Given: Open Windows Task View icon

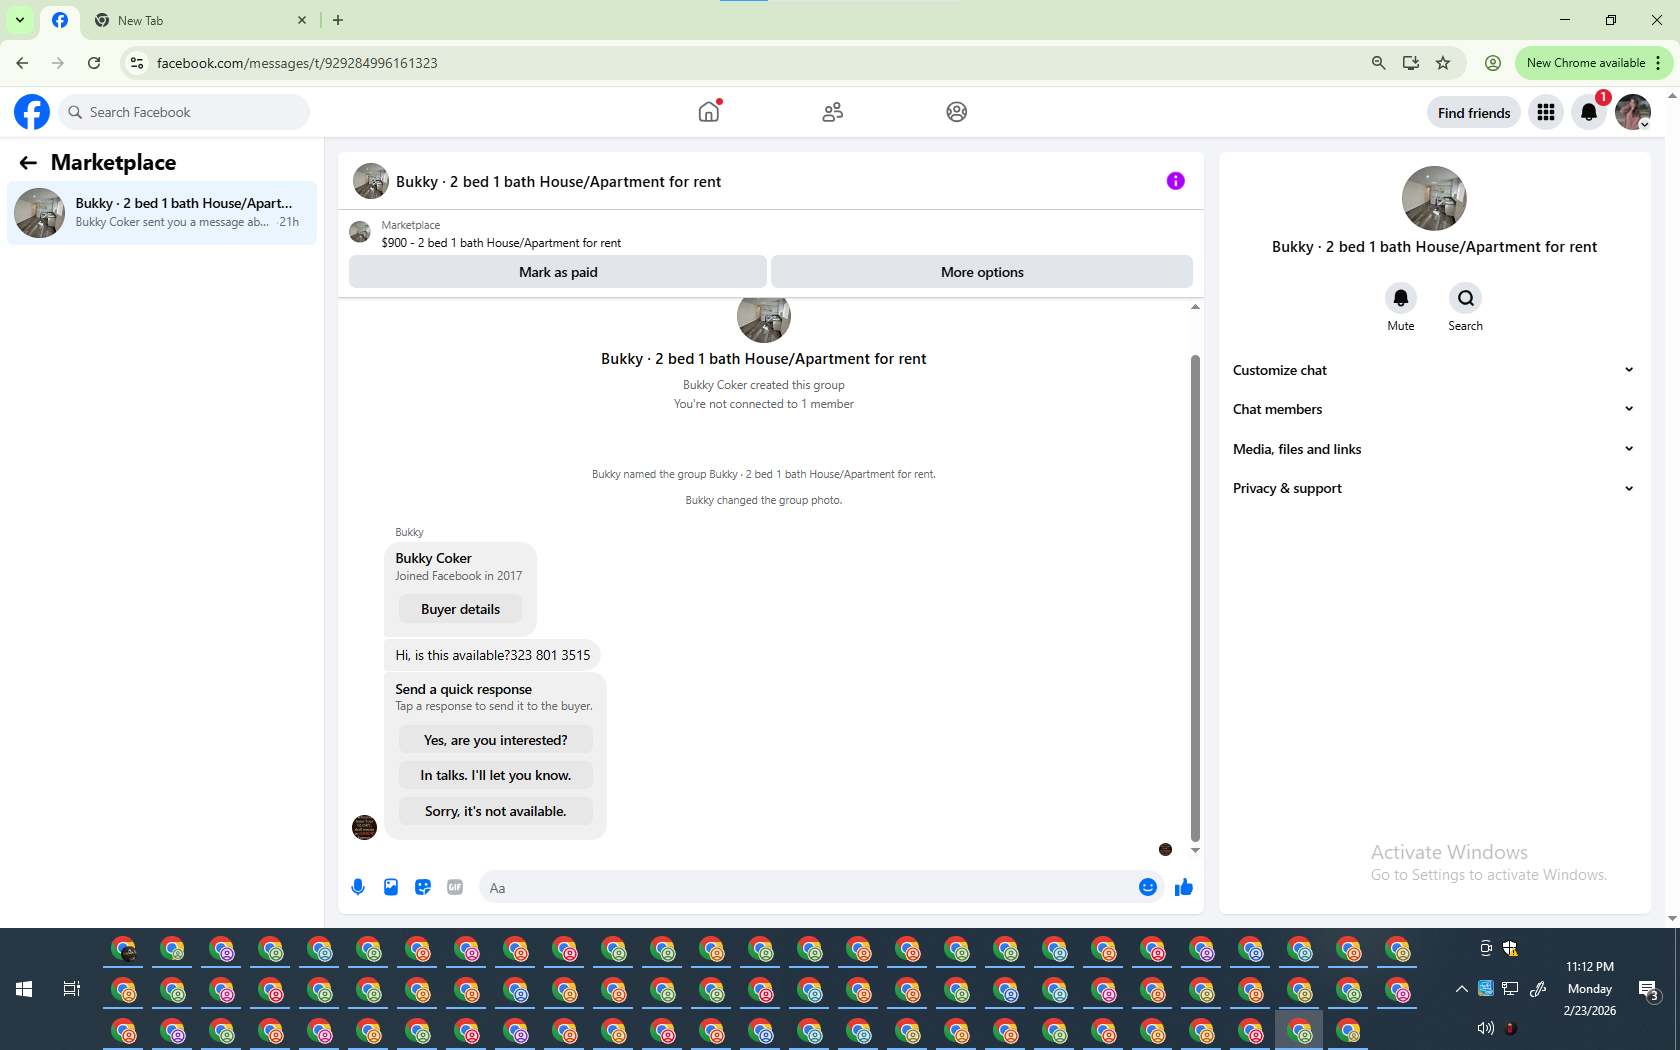Looking at the screenshot, I should click(x=72, y=989).
